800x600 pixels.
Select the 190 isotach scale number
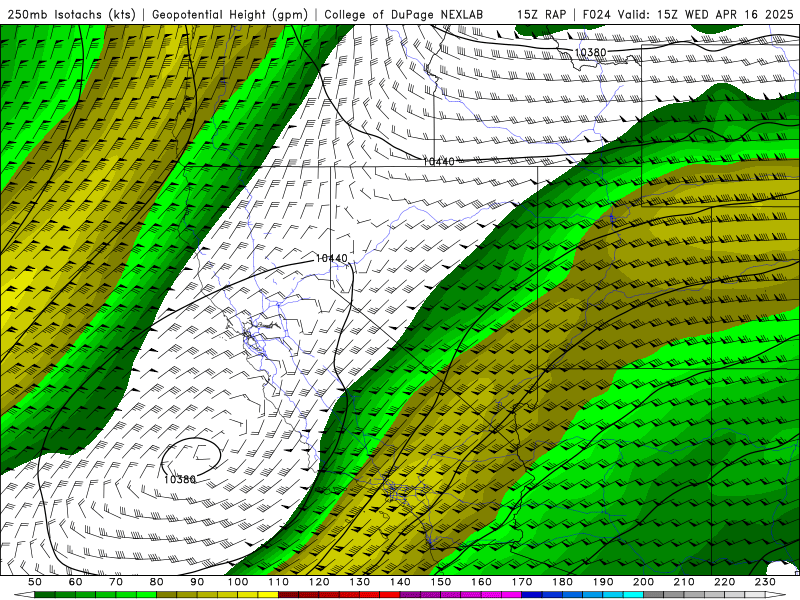pyautogui.click(x=603, y=582)
